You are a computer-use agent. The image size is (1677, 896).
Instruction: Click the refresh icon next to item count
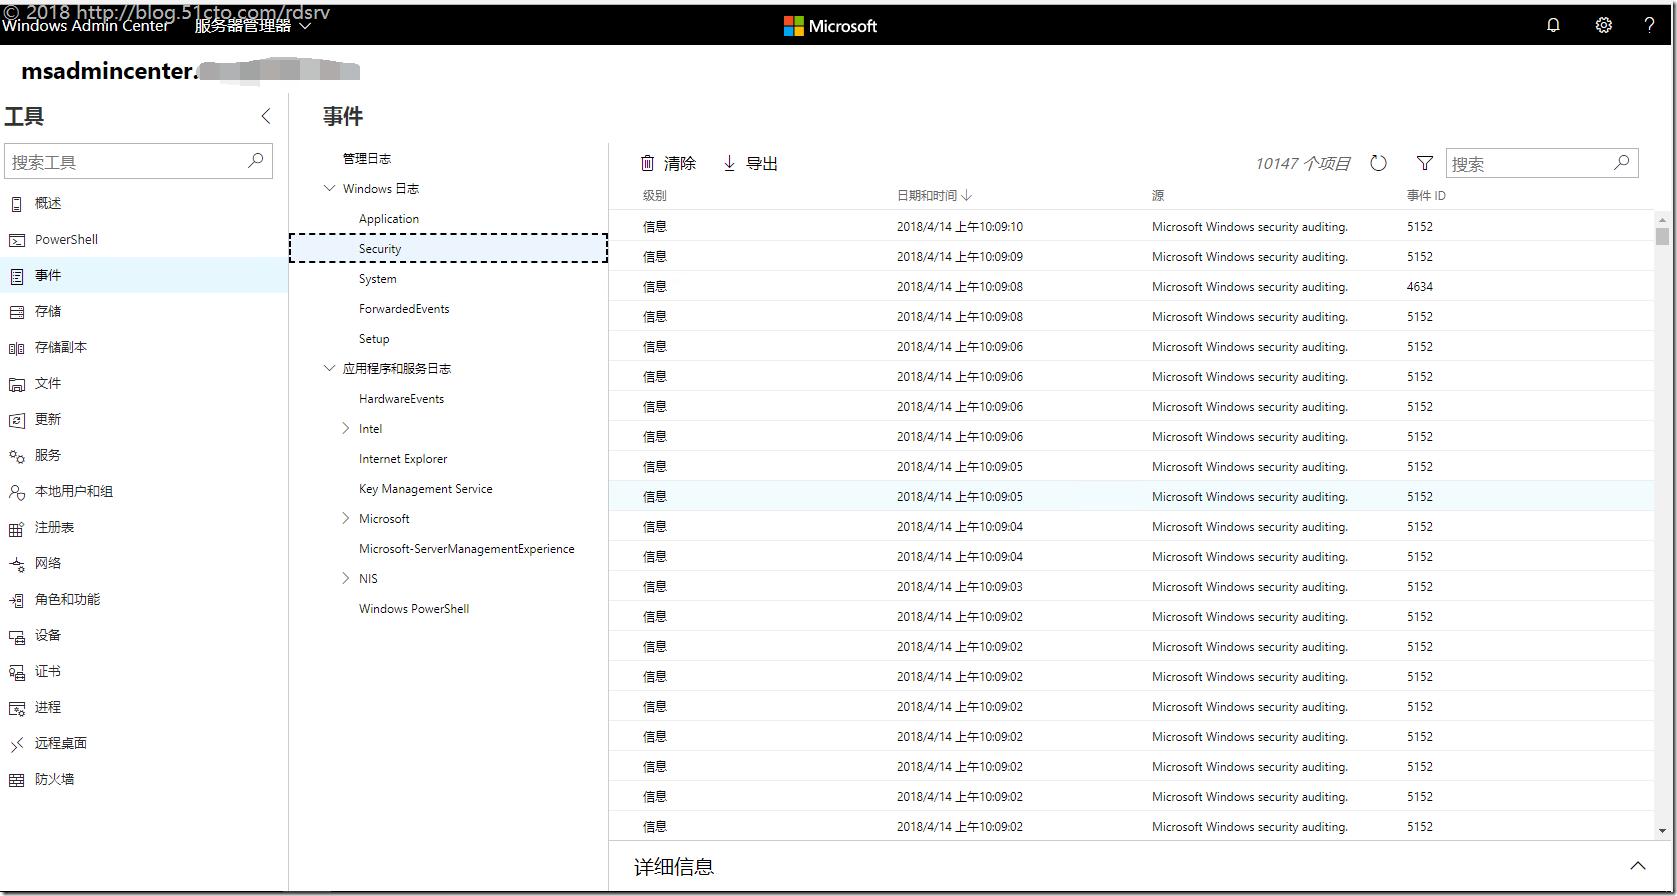[x=1378, y=163]
